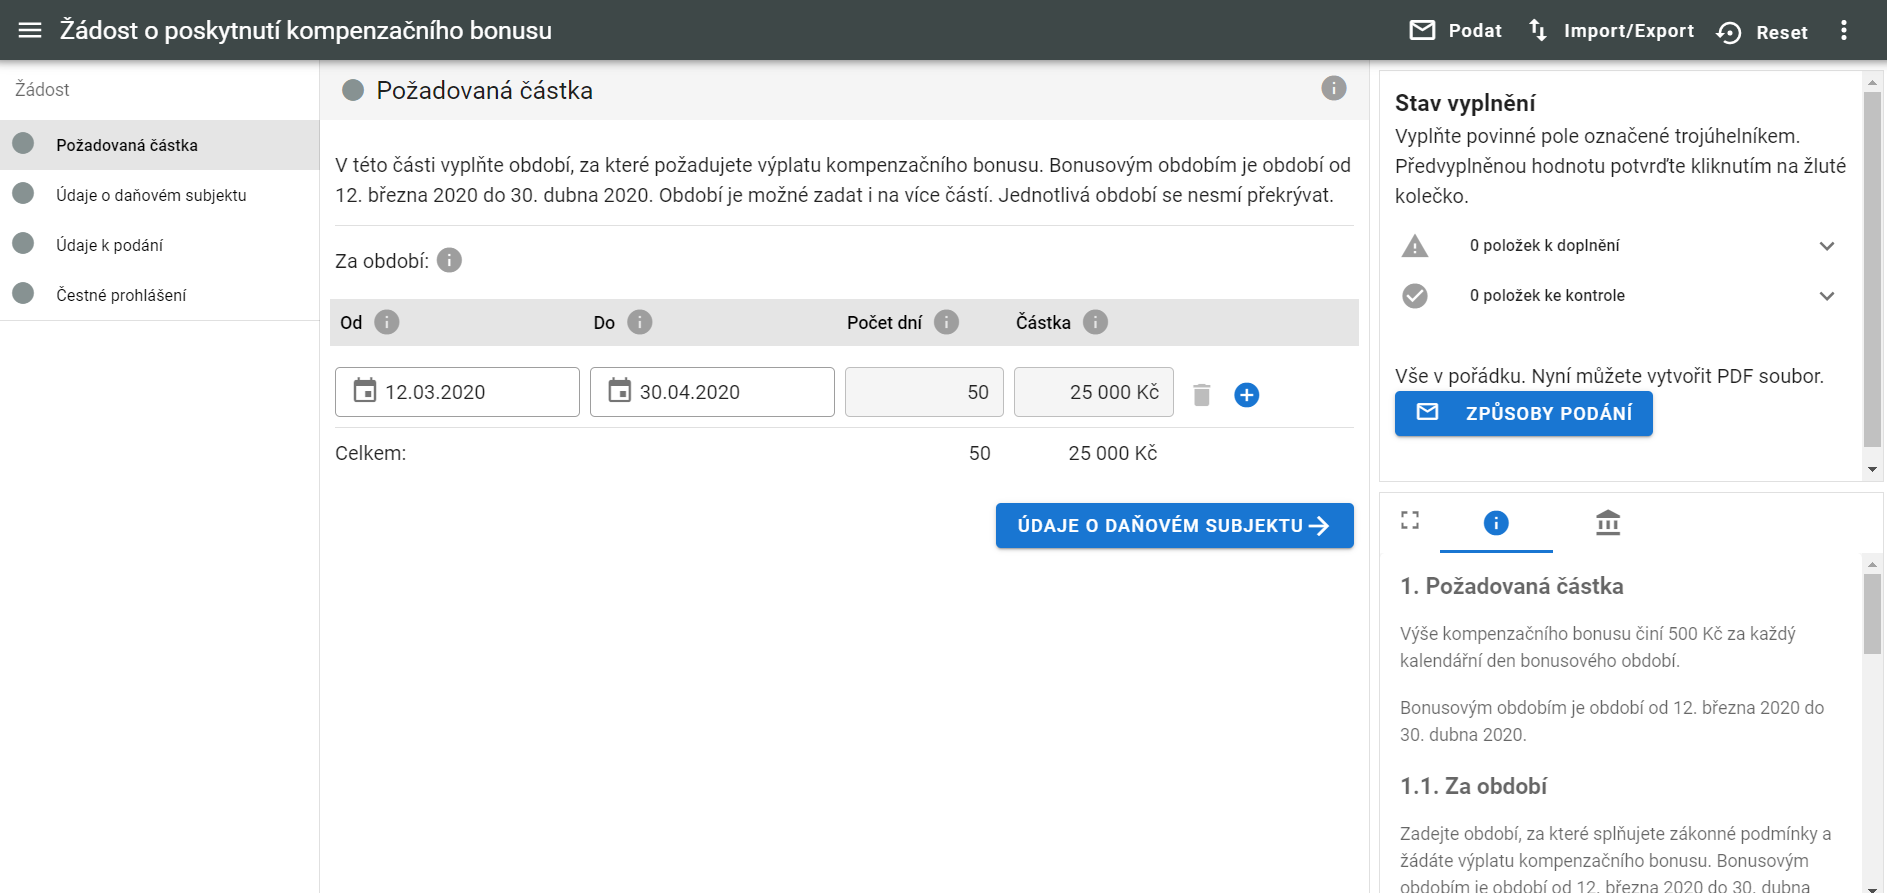Click the Způsoby podání button
This screenshot has width=1887, height=893.
[1523, 413]
